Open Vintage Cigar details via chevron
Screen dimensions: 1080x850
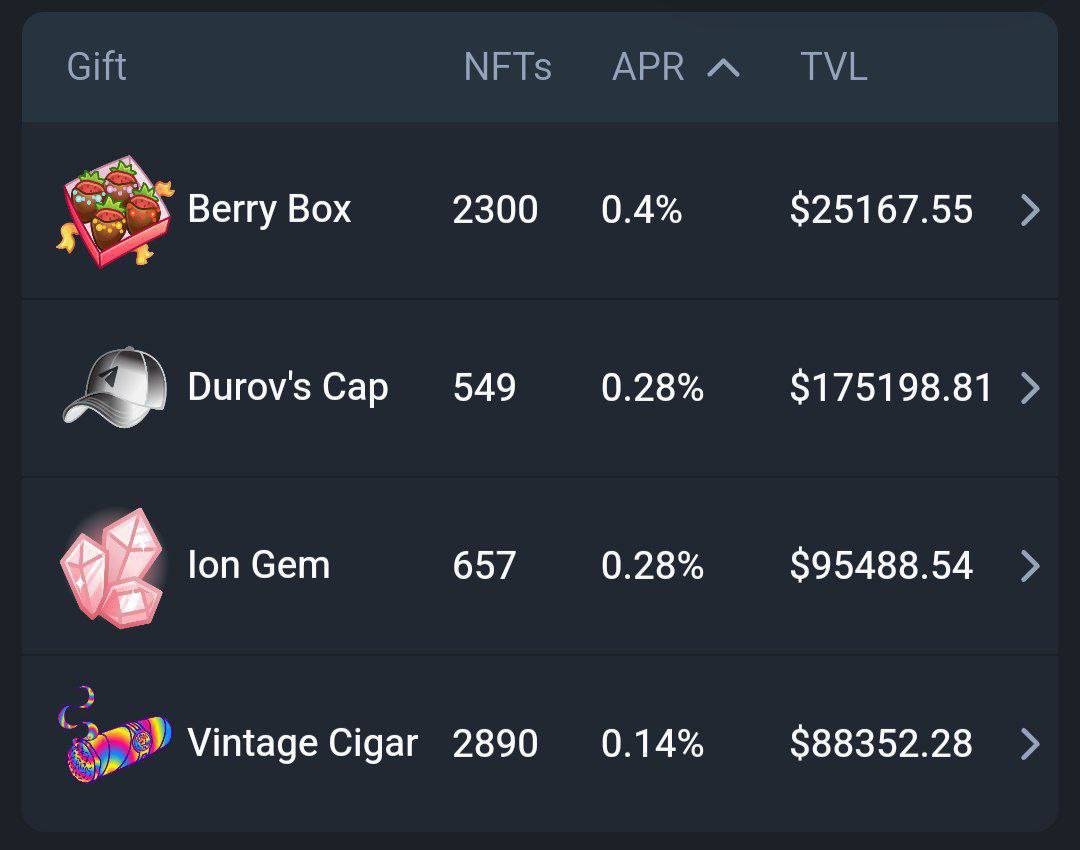click(x=1030, y=744)
